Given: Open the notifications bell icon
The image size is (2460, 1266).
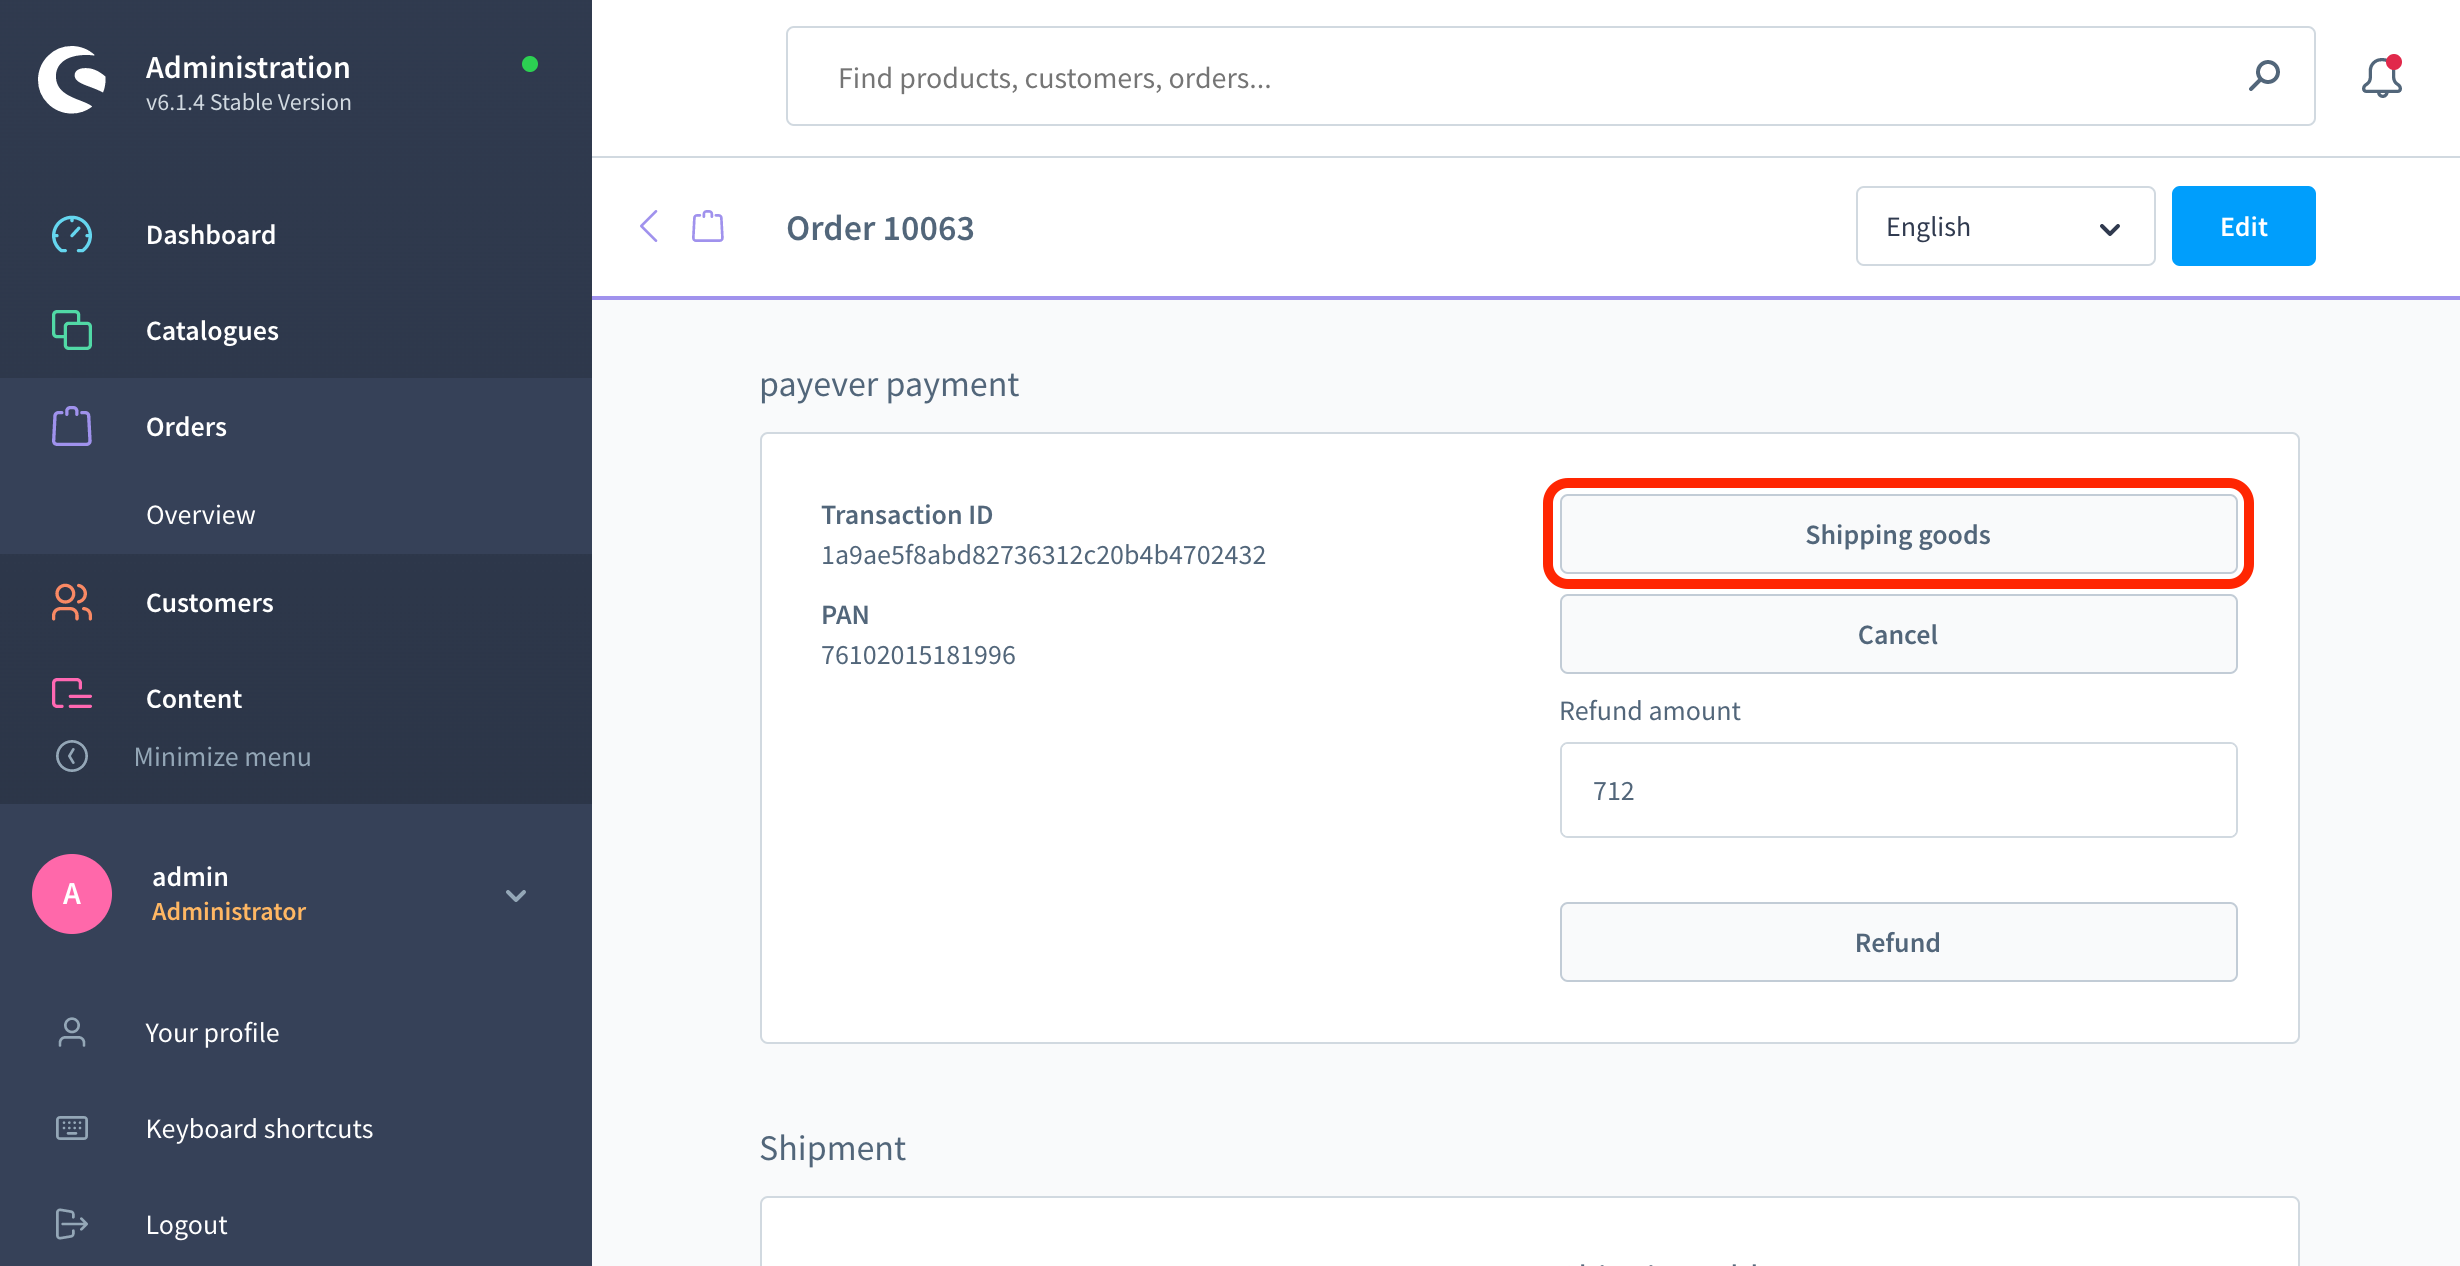Looking at the screenshot, I should [2382, 77].
